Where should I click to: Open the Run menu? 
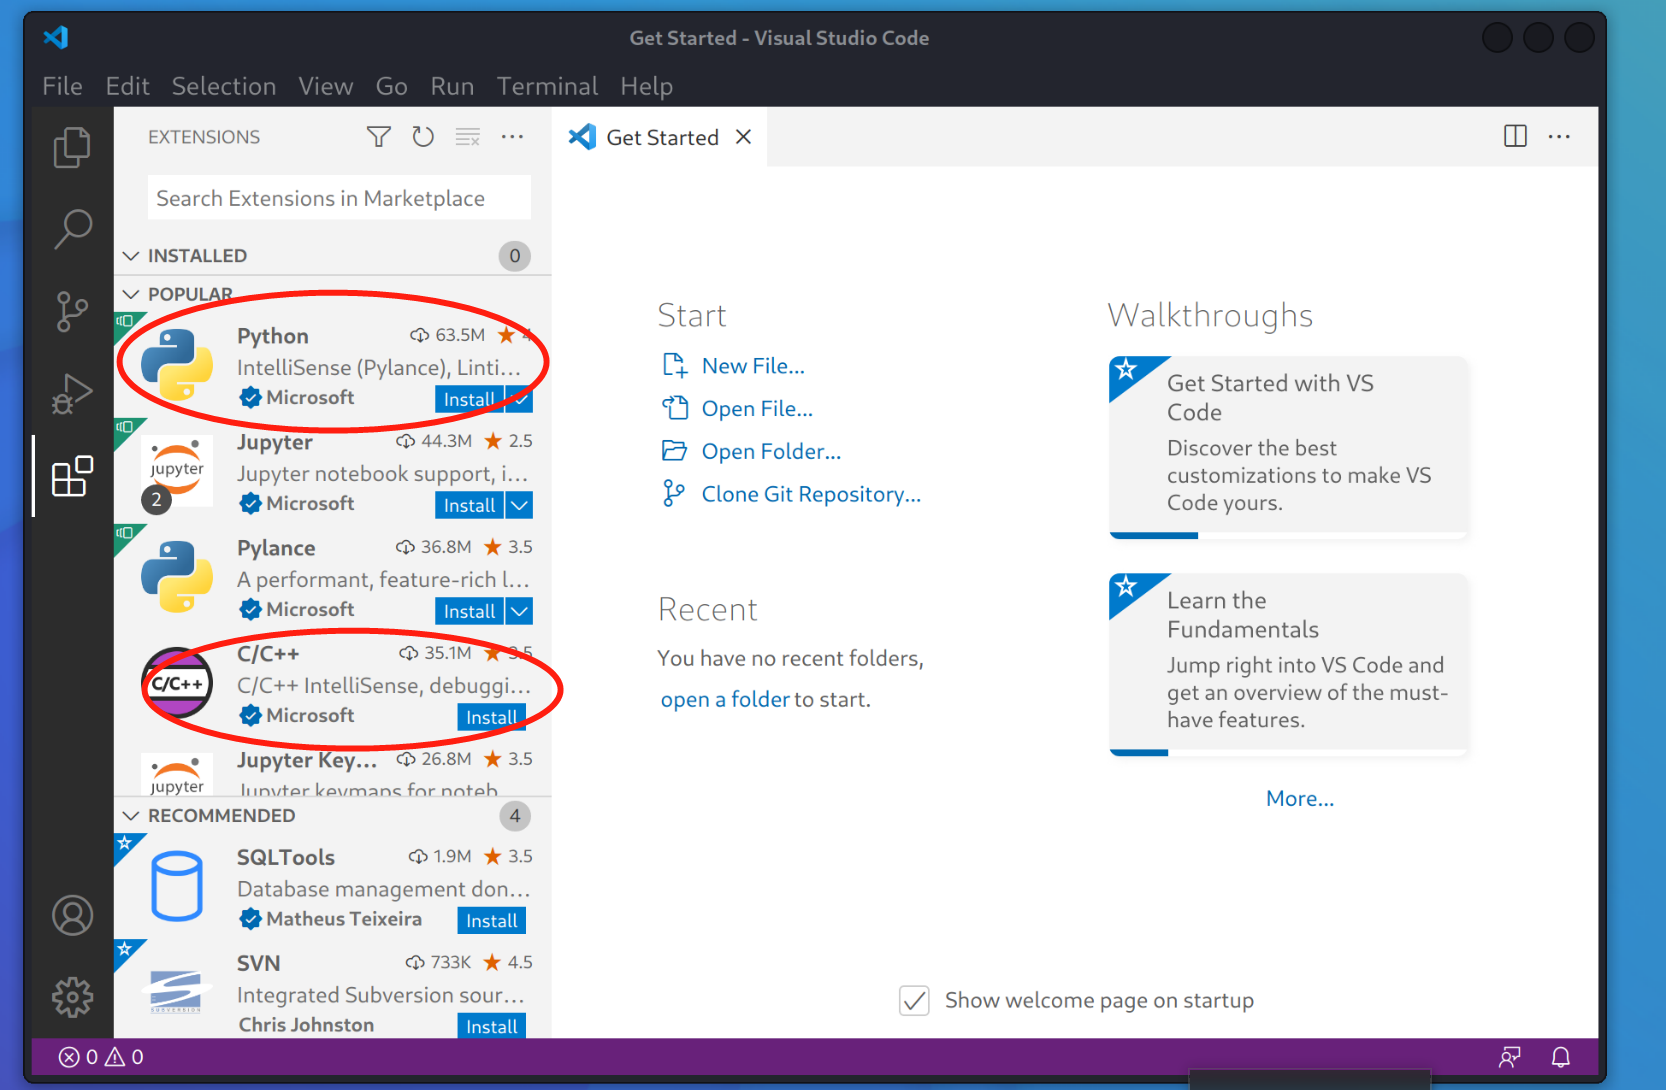(x=452, y=86)
